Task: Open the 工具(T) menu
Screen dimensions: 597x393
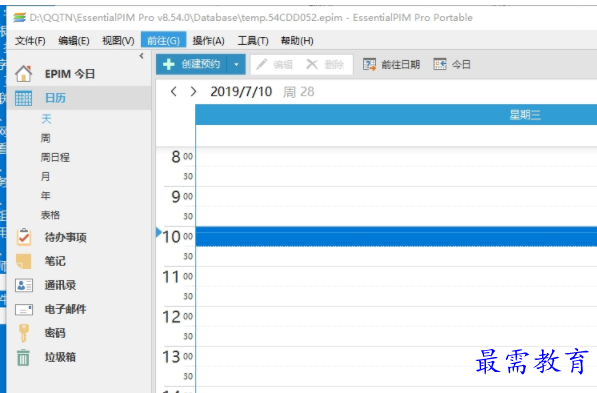Action: pos(253,40)
